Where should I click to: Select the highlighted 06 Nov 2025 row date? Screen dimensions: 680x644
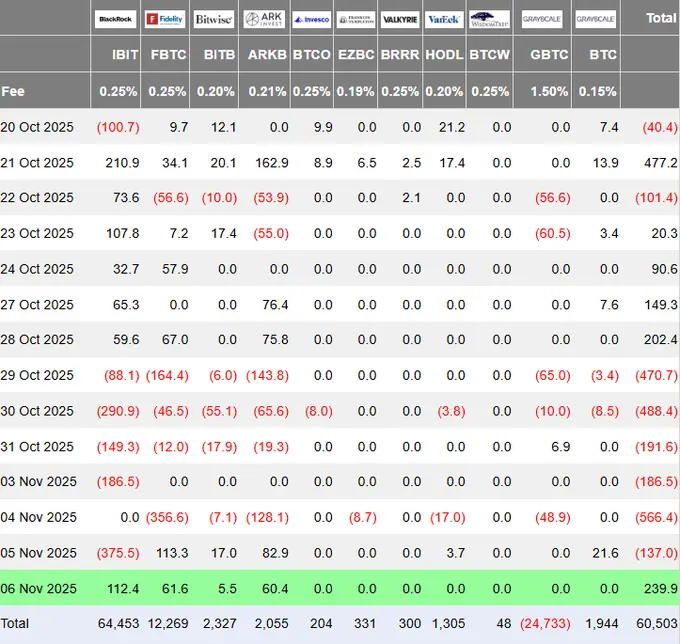38,588
